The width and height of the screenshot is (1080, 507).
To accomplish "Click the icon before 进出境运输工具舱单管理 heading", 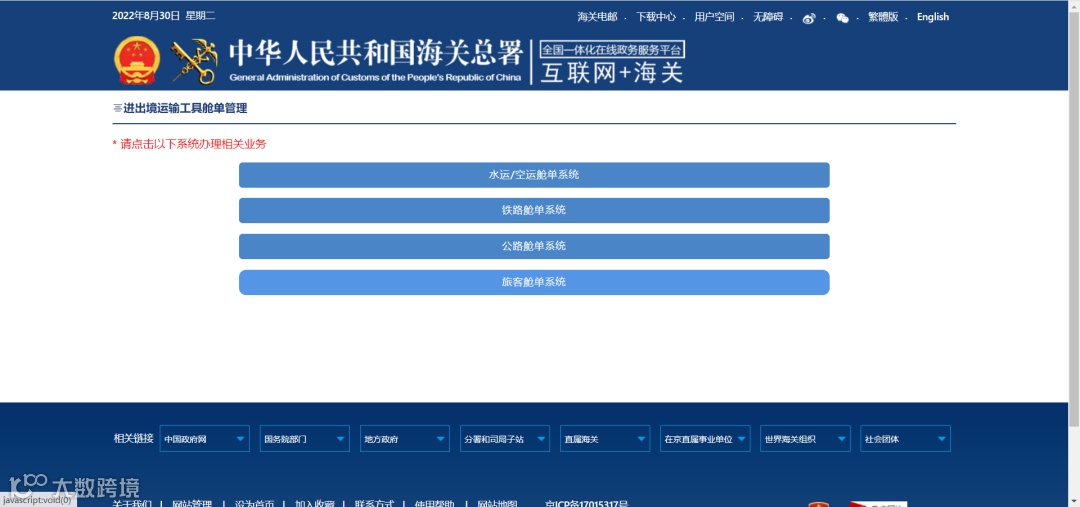I will pos(116,108).
